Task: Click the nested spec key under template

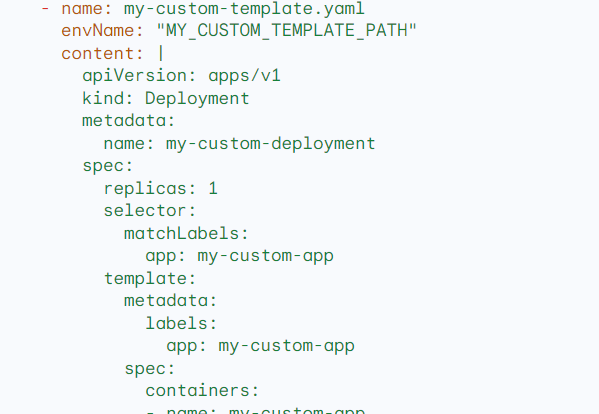Action: (150, 369)
